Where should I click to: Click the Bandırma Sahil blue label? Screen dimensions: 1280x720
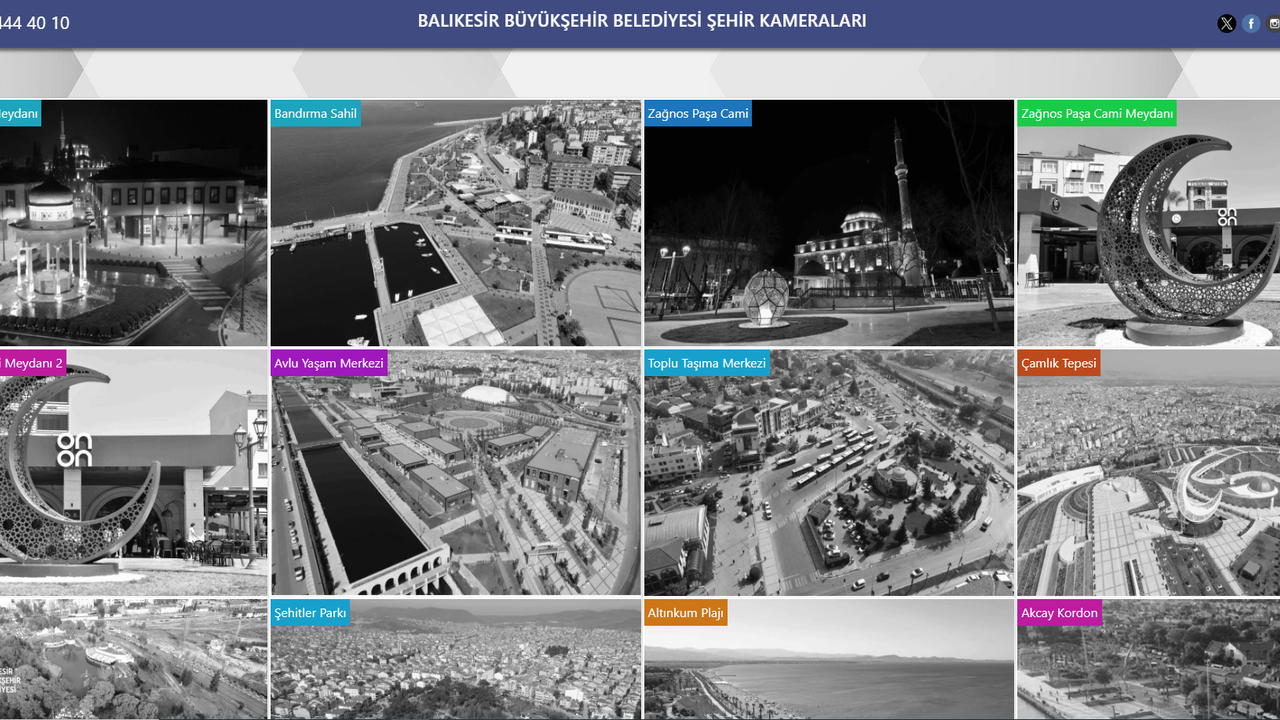tap(315, 113)
